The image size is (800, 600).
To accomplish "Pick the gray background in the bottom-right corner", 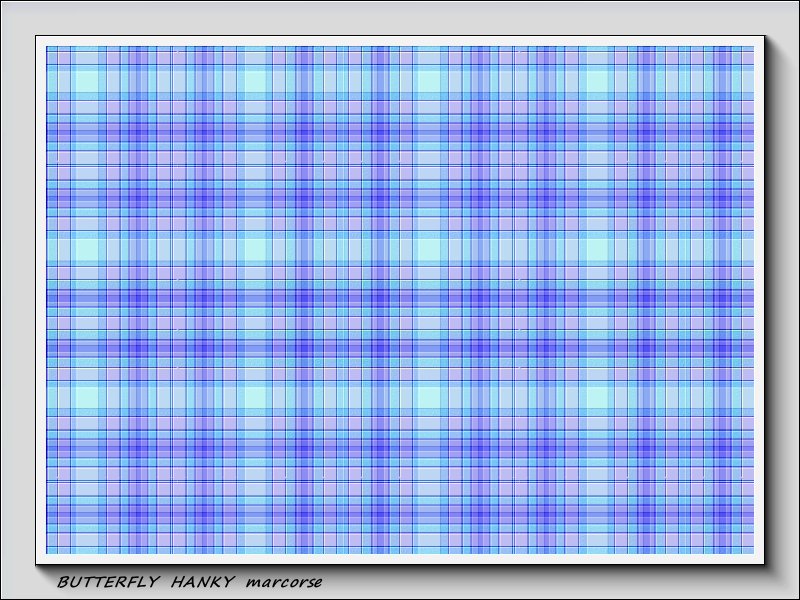I will click(785, 588).
